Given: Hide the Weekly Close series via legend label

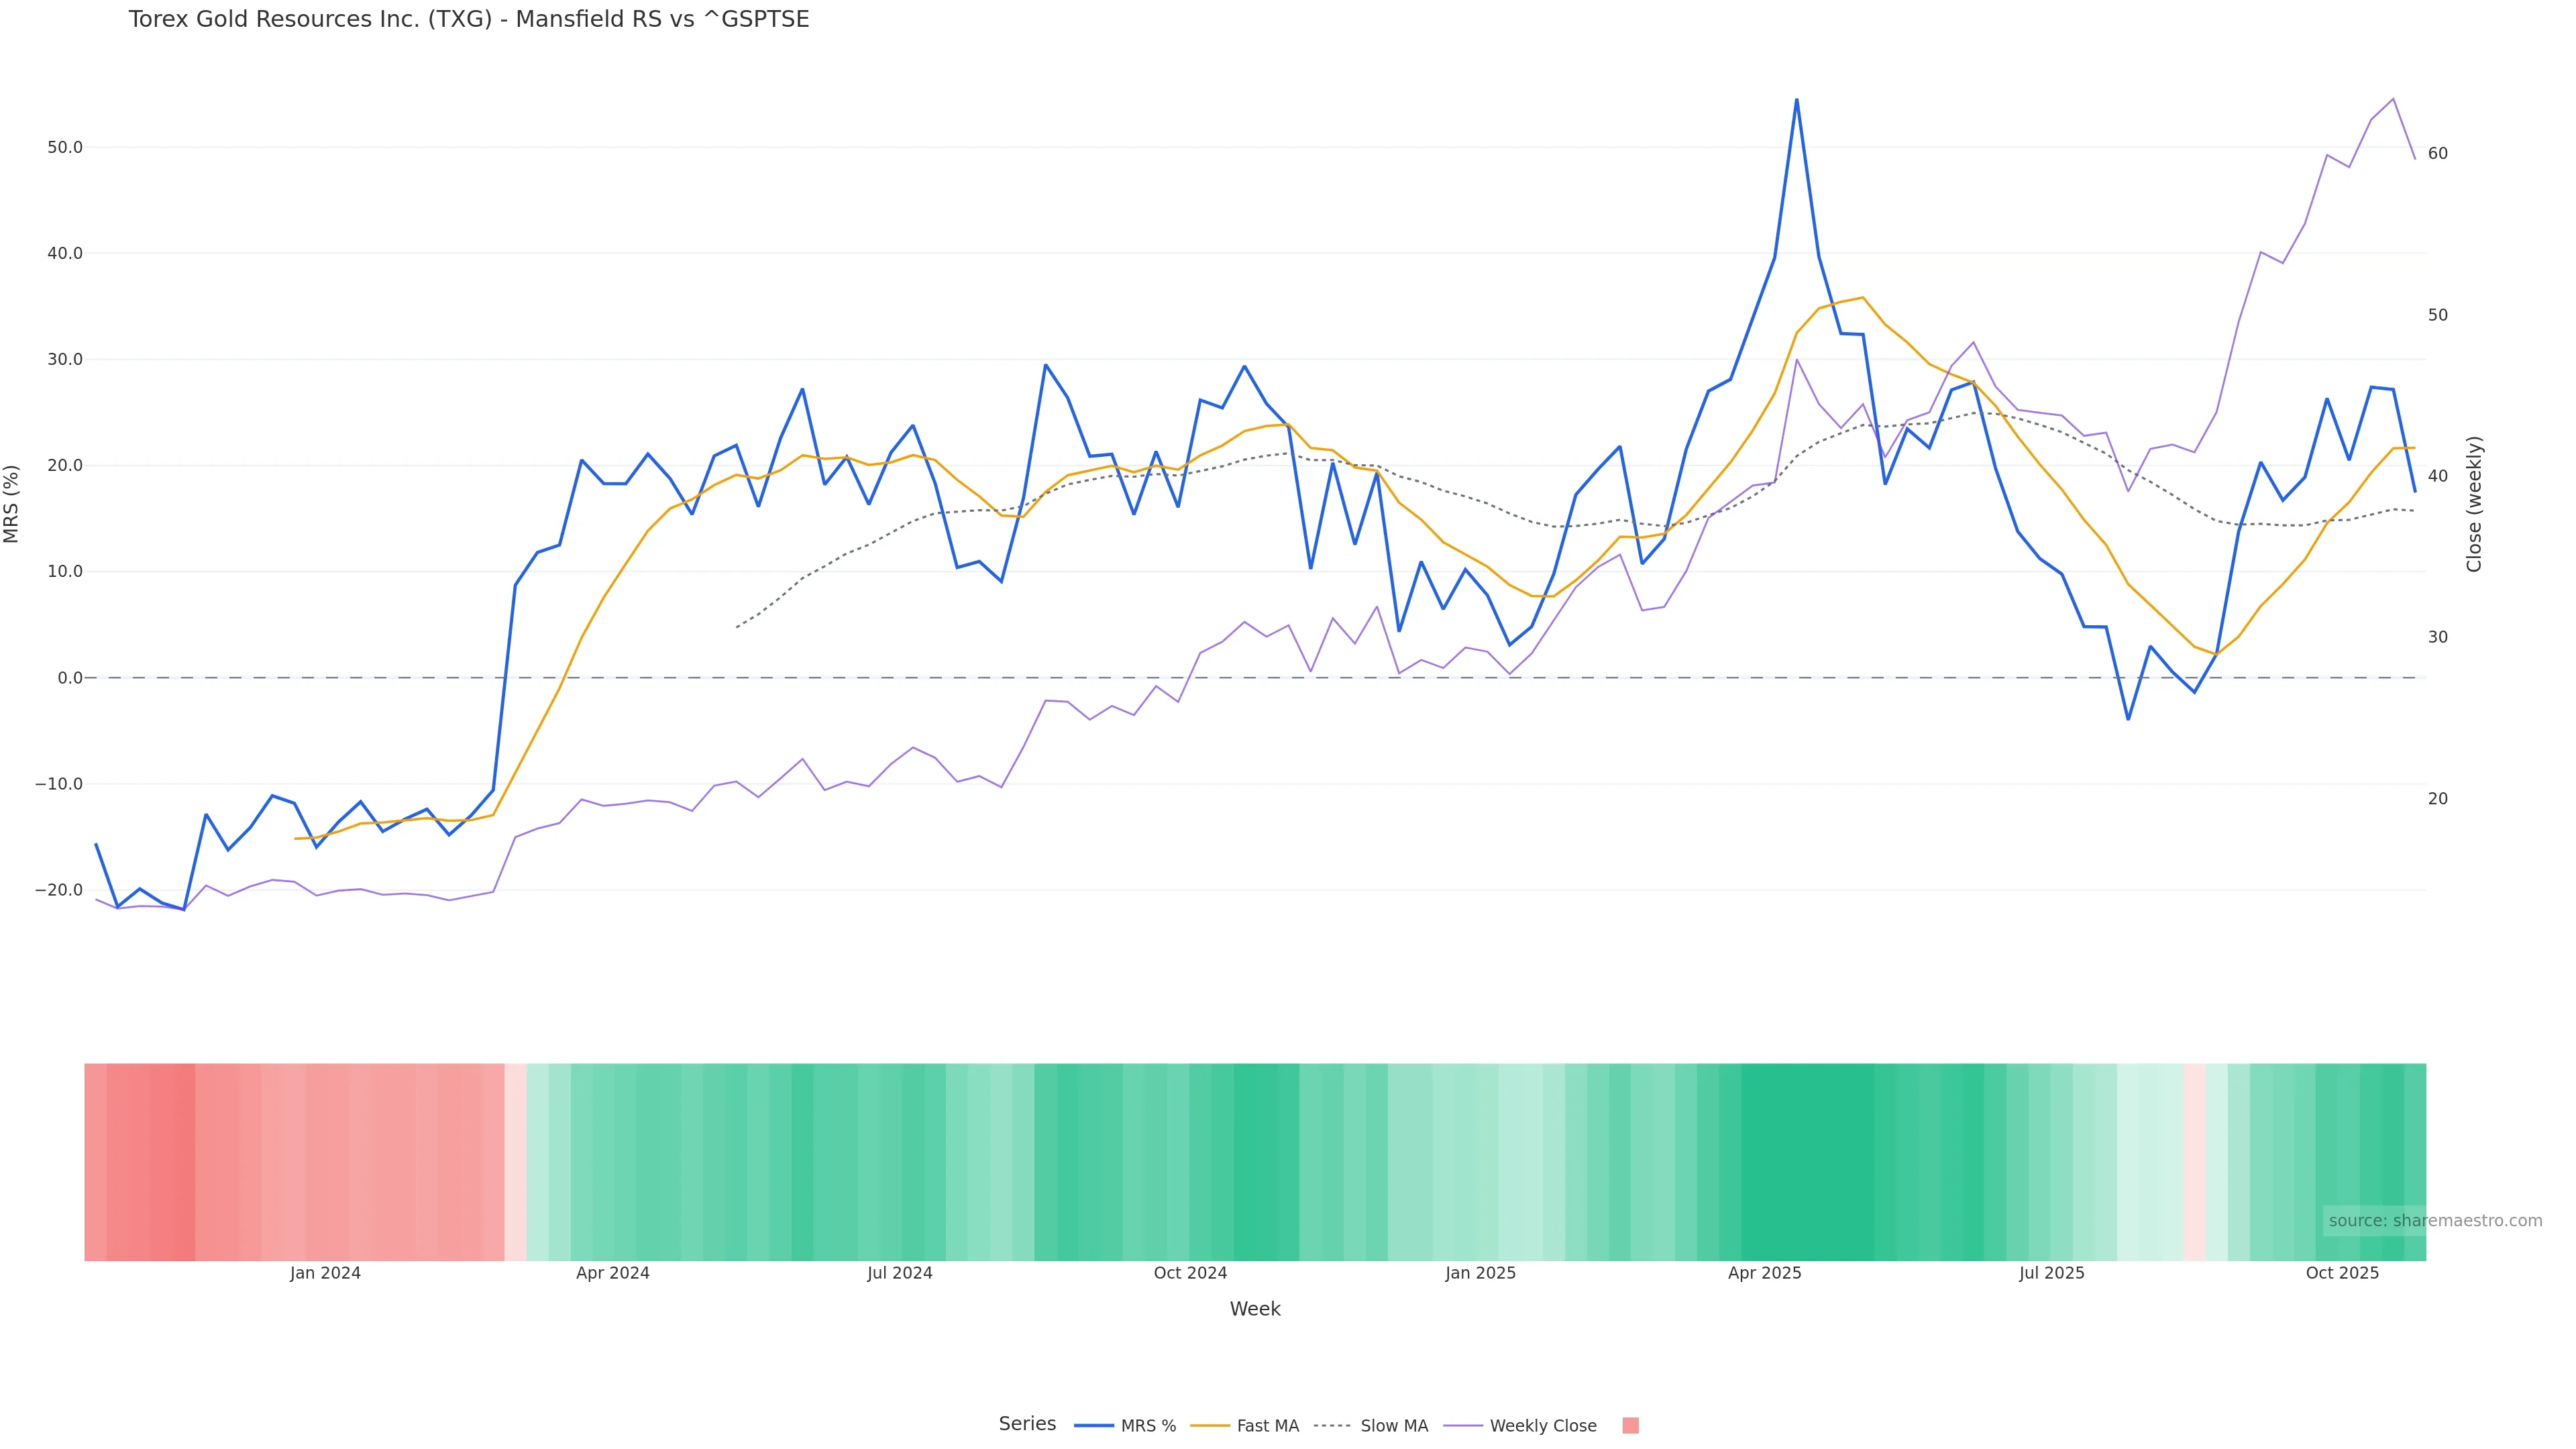Looking at the screenshot, I should pyautogui.click(x=1542, y=1426).
